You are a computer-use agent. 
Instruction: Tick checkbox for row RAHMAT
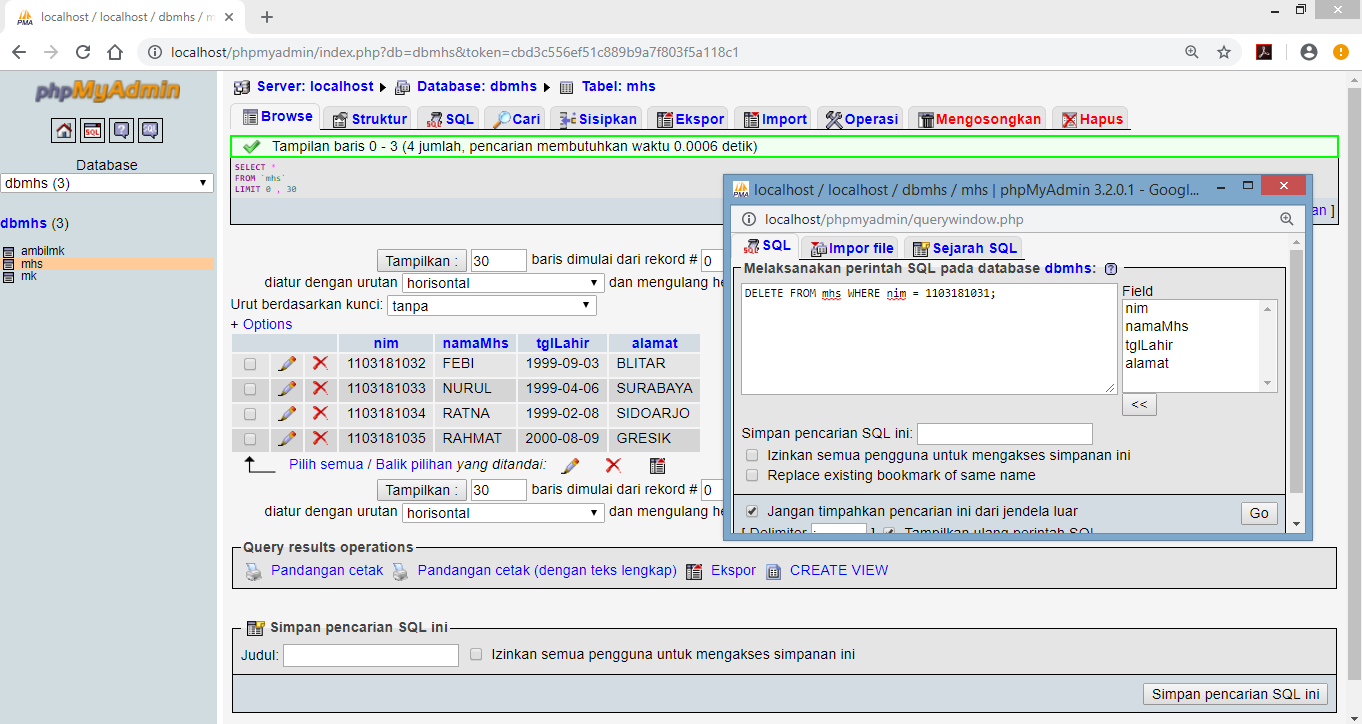coord(250,439)
